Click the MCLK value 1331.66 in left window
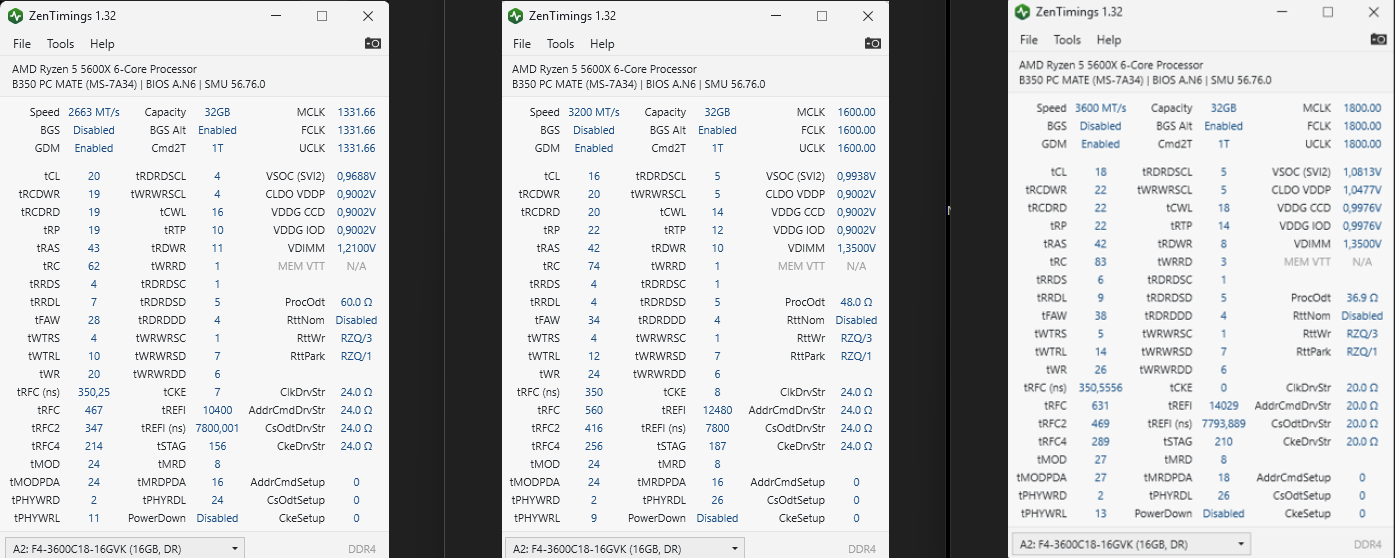Screen dimensions: 1395x558 tap(357, 112)
